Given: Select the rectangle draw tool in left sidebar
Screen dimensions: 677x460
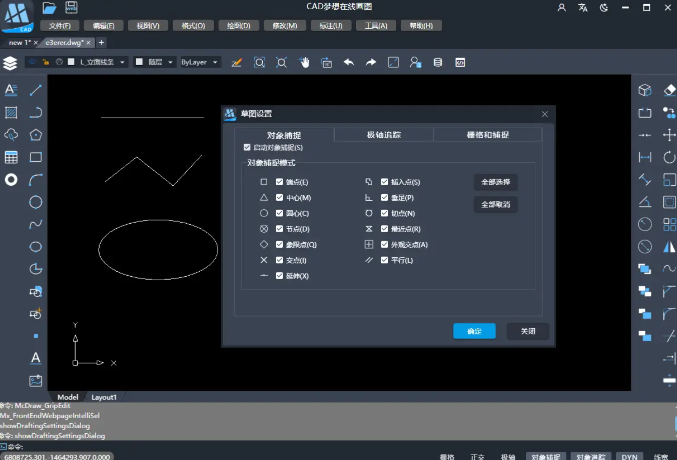Looking at the screenshot, I should [36, 157].
